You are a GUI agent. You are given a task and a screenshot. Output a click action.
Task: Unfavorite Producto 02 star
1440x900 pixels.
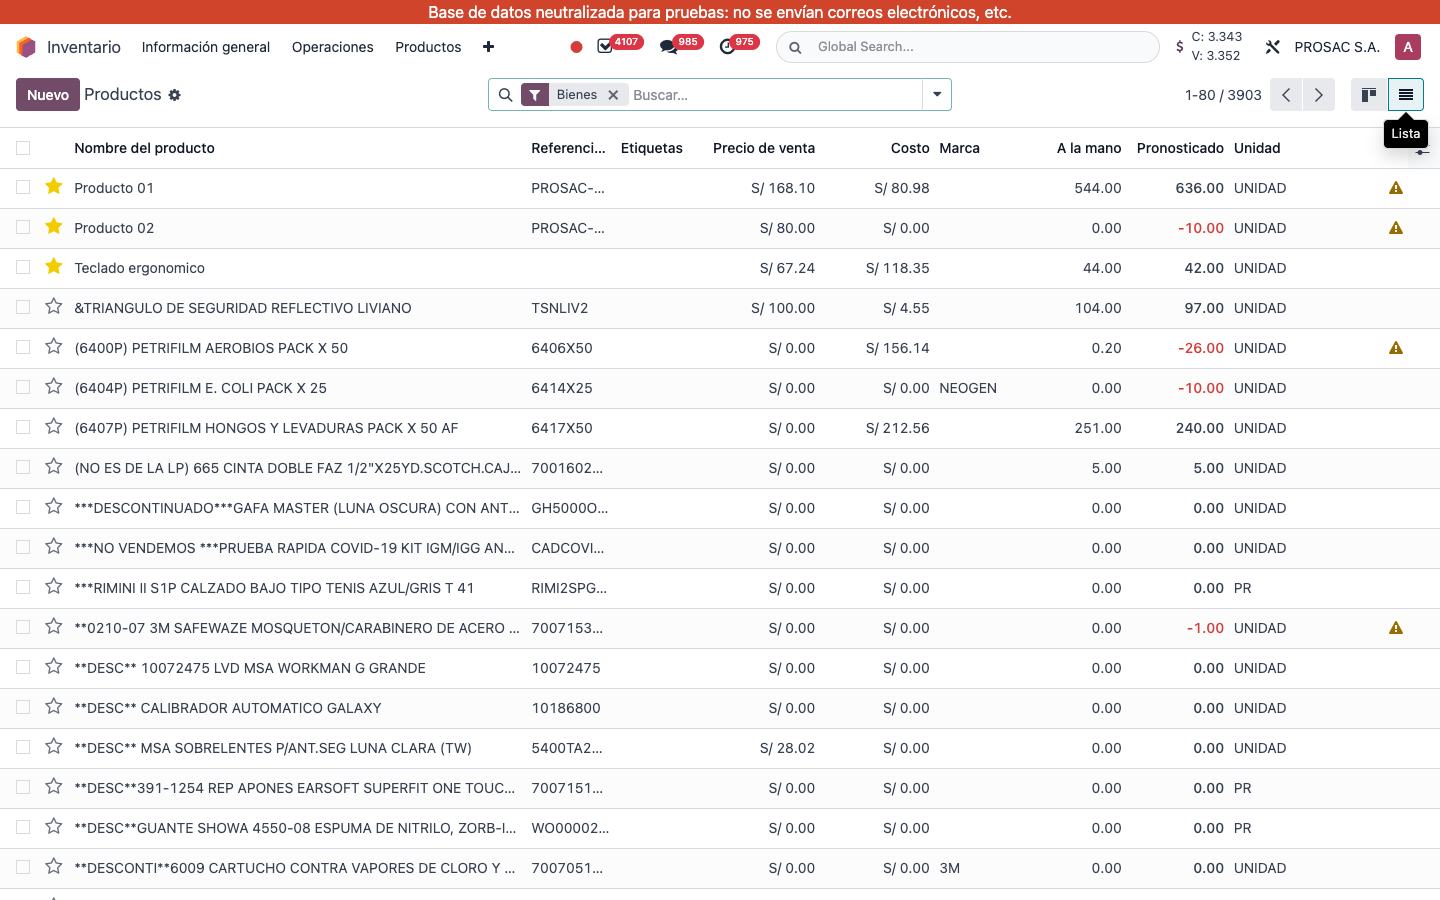coord(54,227)
